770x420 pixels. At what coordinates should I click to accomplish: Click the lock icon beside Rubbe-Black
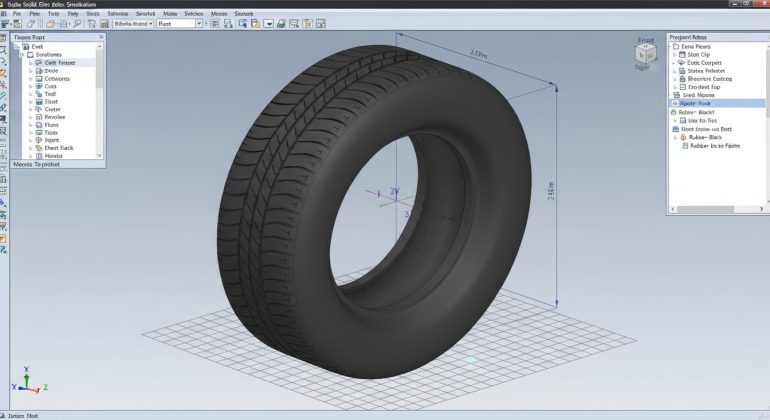[x=684, y=137]
